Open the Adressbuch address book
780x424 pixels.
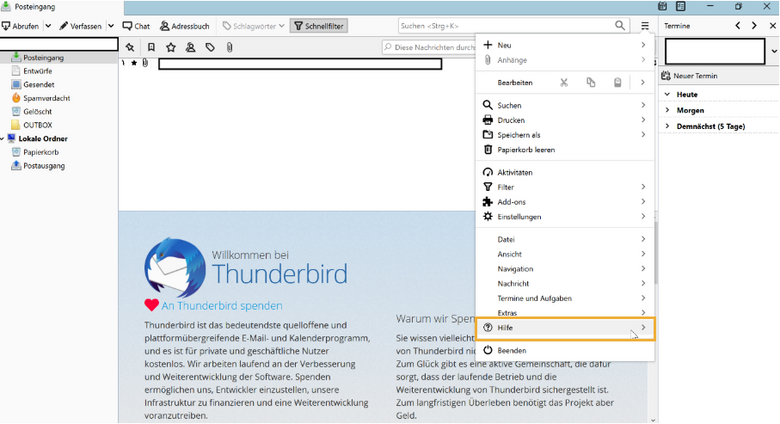[185, 26]
